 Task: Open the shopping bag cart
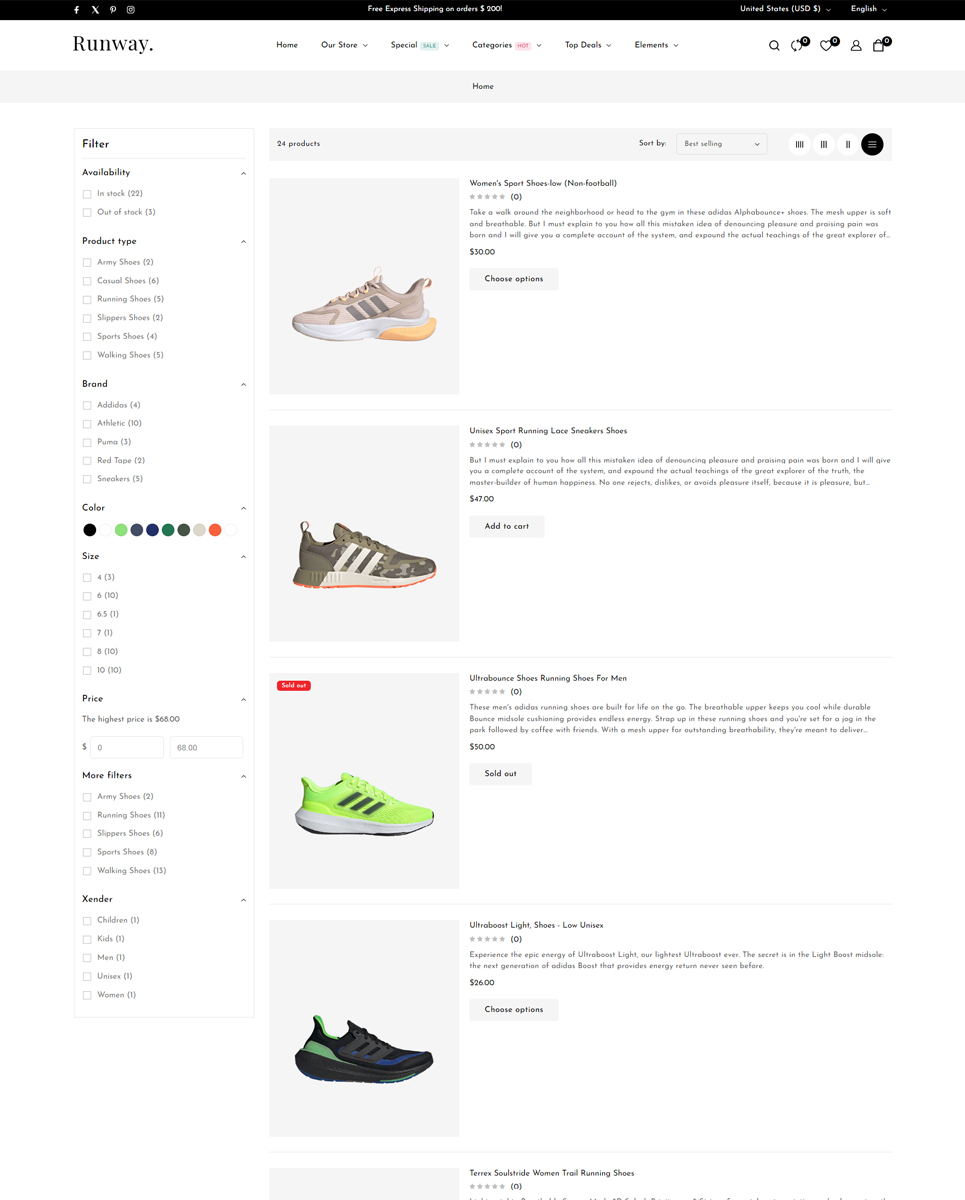pyautogui.click(x=879, y=45)
